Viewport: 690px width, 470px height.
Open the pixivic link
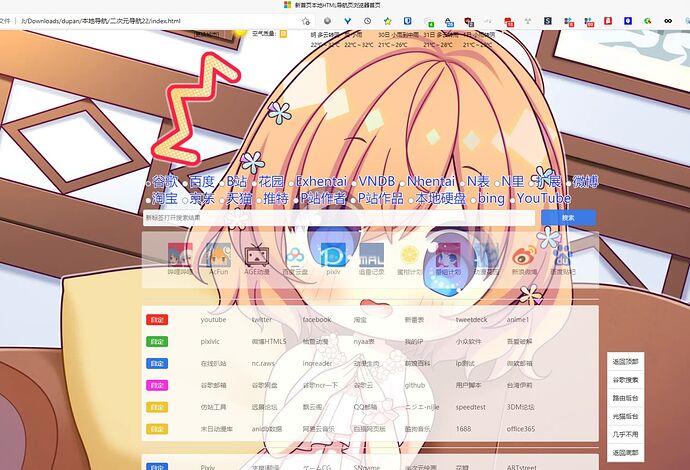[210, 341]
